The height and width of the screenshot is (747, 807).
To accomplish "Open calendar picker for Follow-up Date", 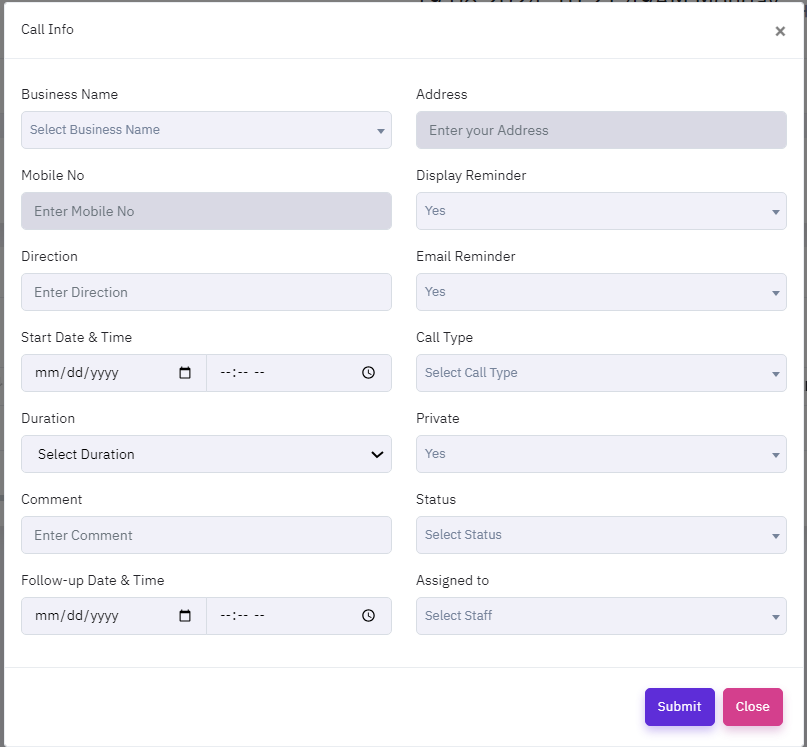I will pyautogui.click(x=185, y=616).
